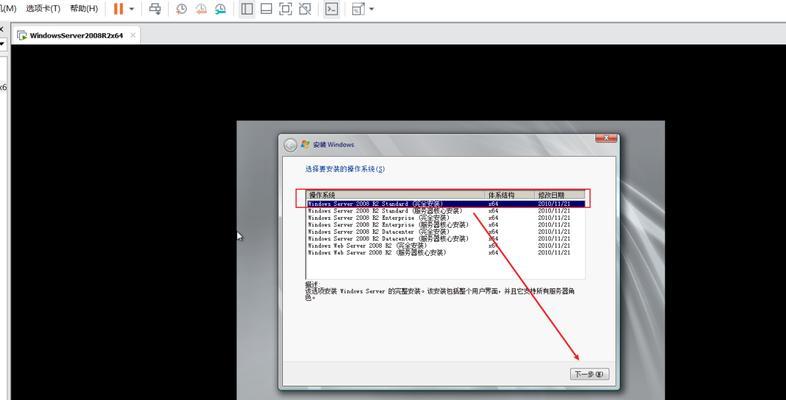
Task: Open the dropdown arrow next to the pause button
Action: [x=131, y=9]
